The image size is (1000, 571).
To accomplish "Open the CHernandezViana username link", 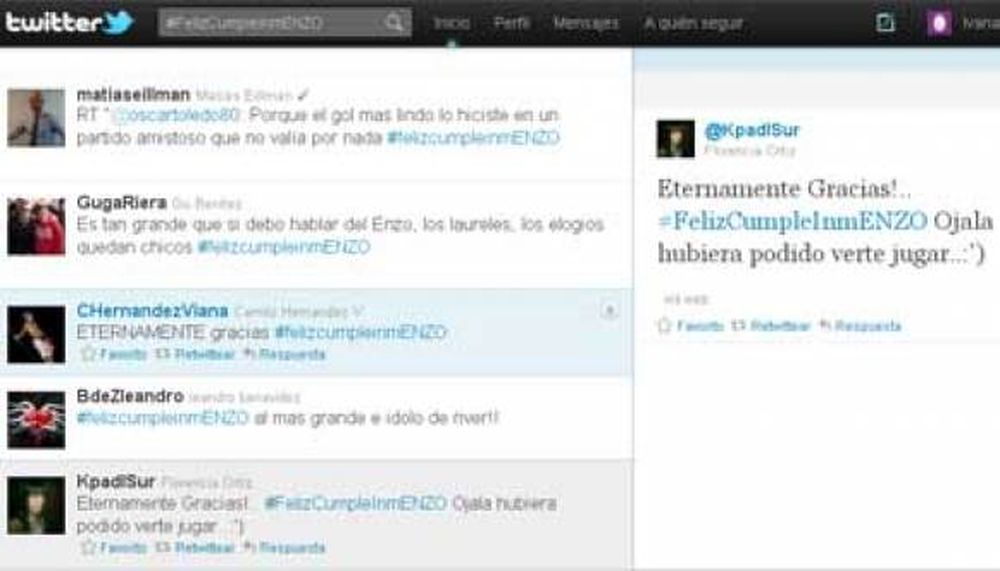I will pos(152,311).
